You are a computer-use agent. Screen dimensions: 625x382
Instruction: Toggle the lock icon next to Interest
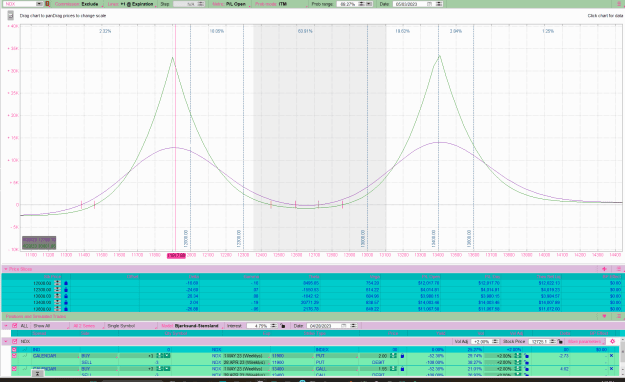(283, 326)
